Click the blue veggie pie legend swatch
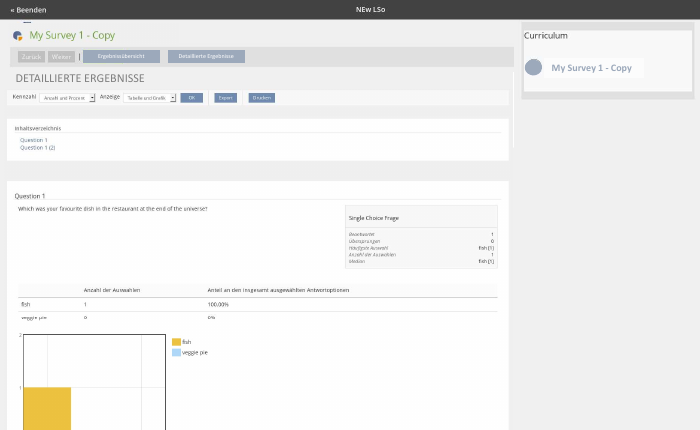 pos(176,352)
